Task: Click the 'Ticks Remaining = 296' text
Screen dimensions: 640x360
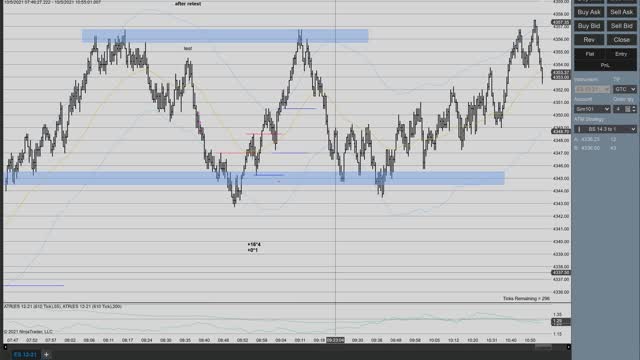Action: click(x=526, y=298)
